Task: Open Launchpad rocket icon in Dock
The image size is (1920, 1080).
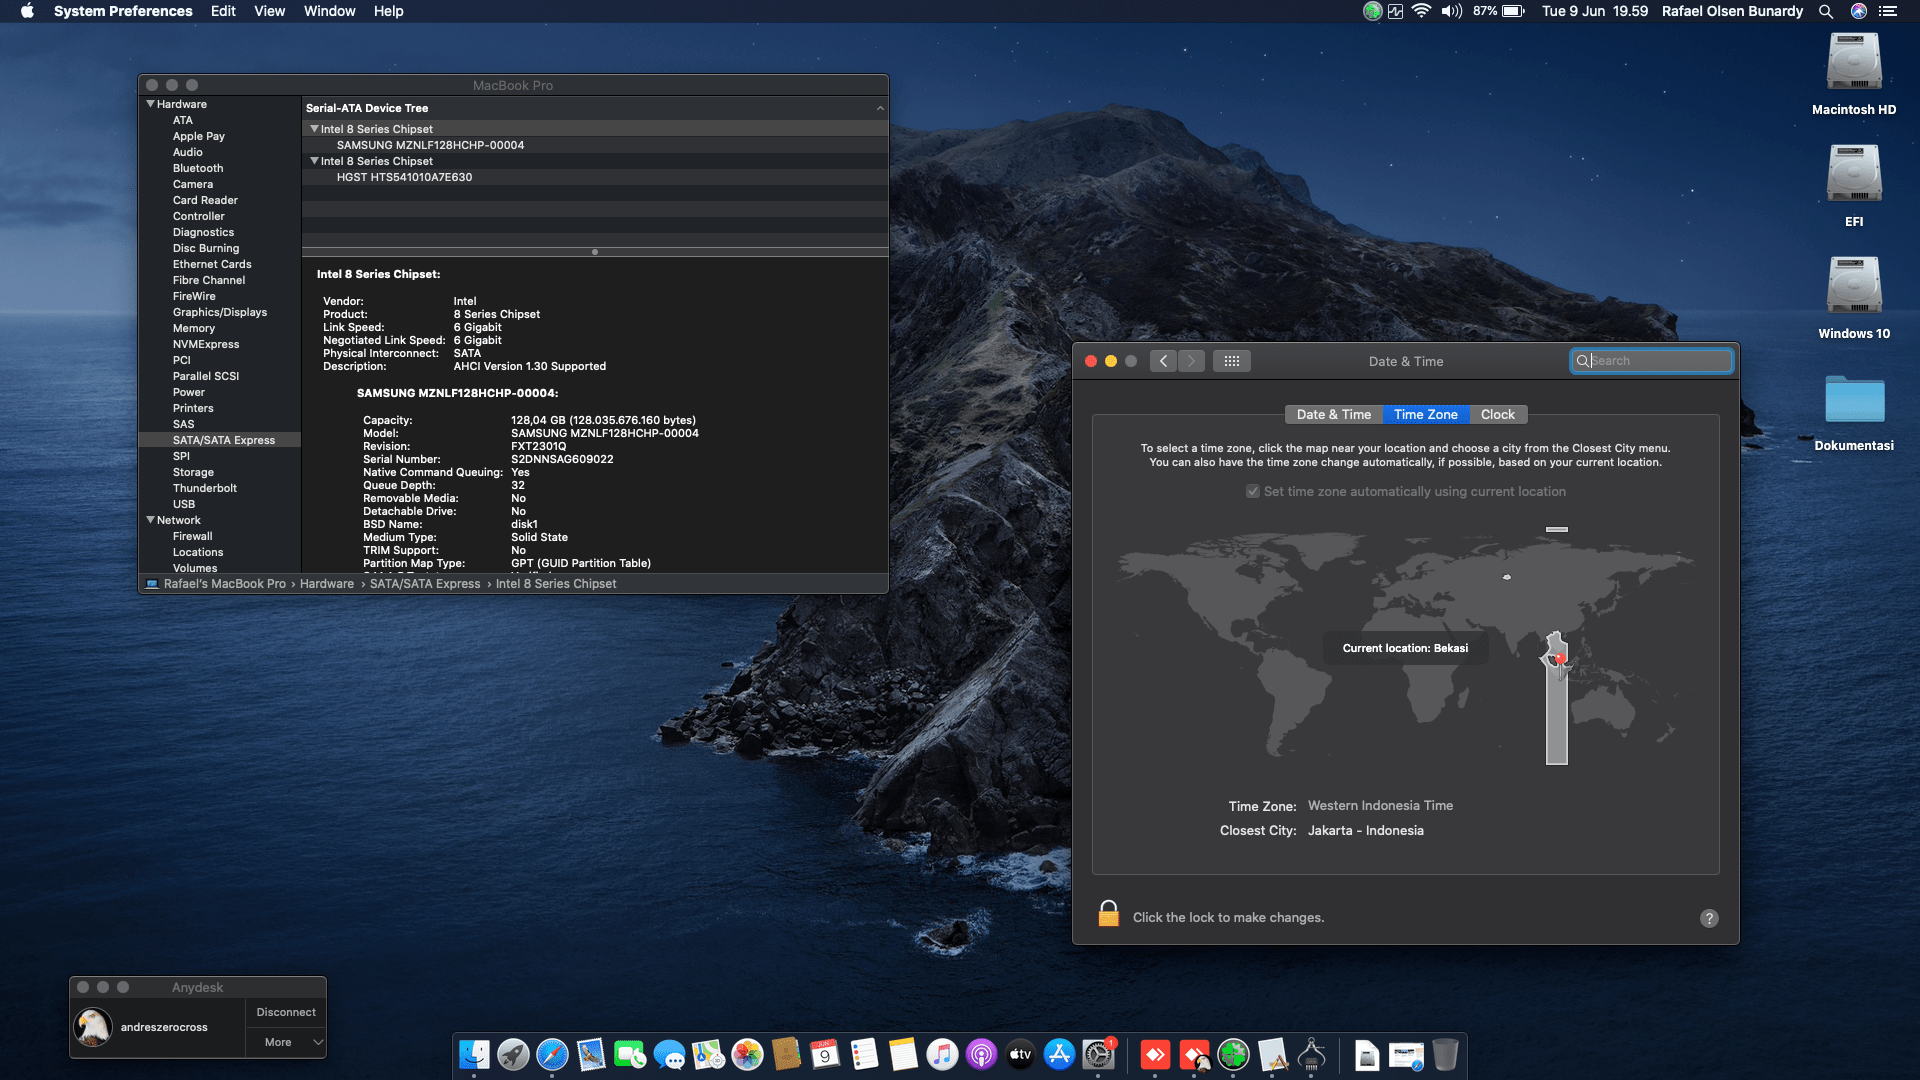Action: [x=513, y=1054]
